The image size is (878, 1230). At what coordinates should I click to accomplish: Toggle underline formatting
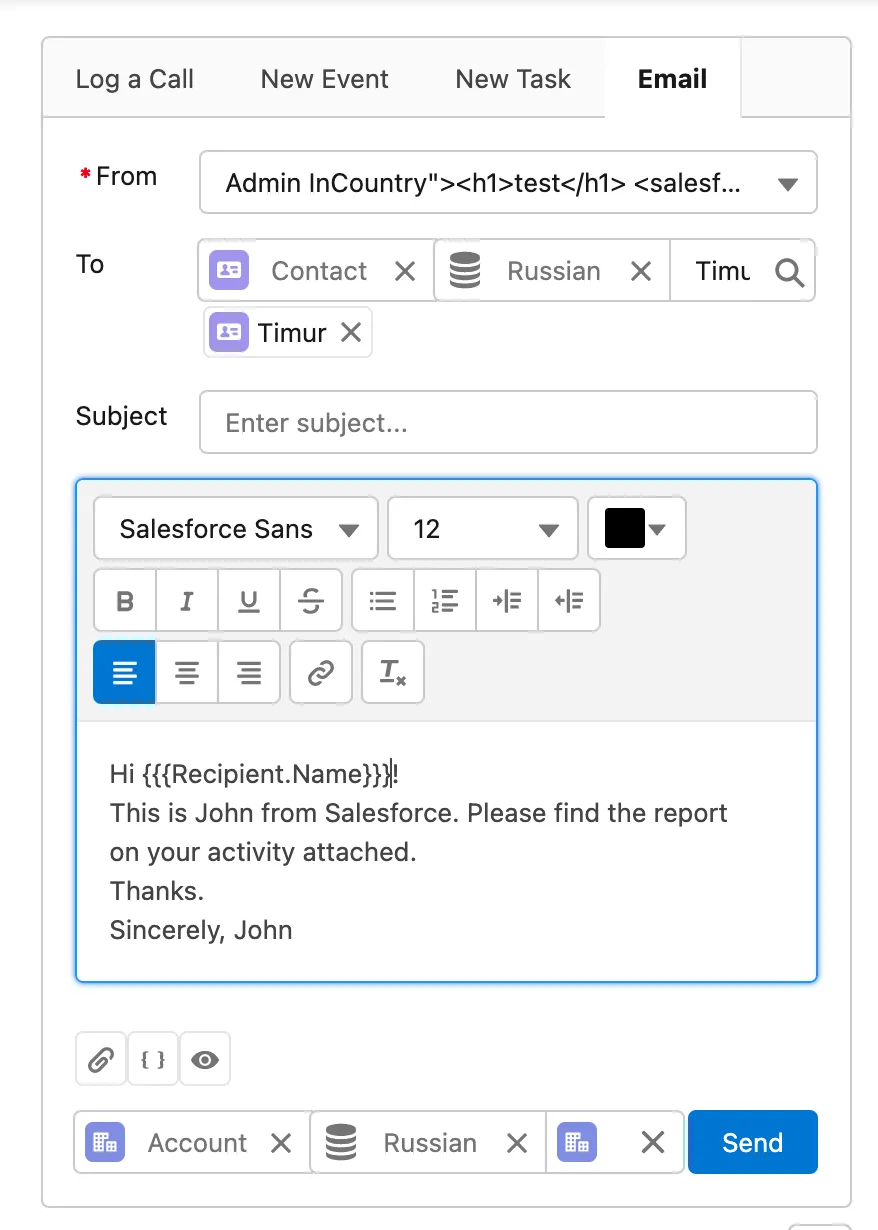249,601
